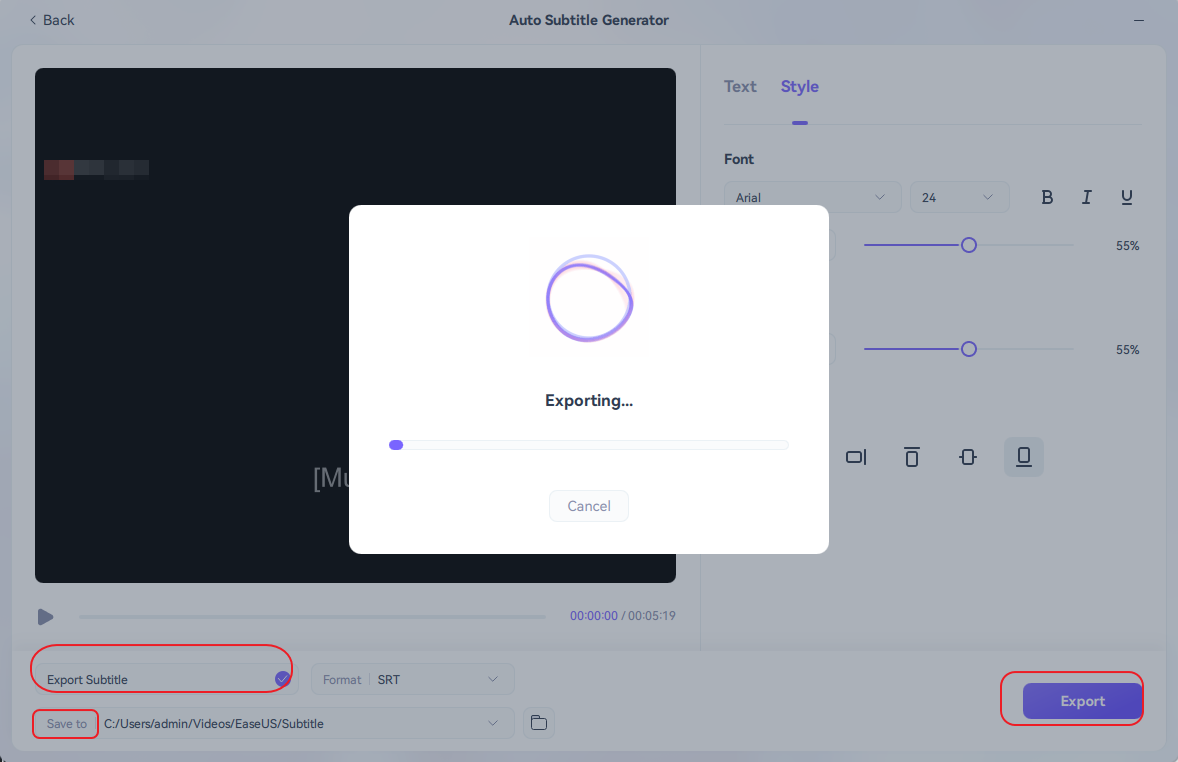Expand the font size 24 dropdown
Viewport: 1178px width, 762px height.
point(958,197)
